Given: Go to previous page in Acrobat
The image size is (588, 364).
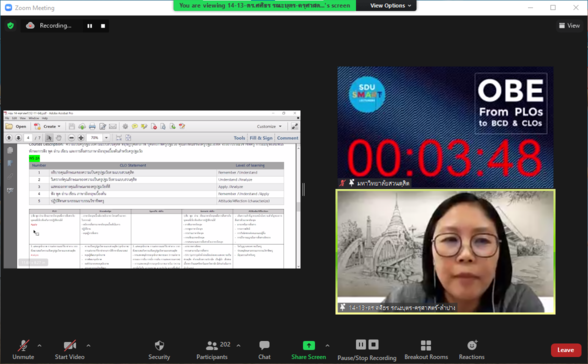Looking at the screenshot, I should [9, 138].
